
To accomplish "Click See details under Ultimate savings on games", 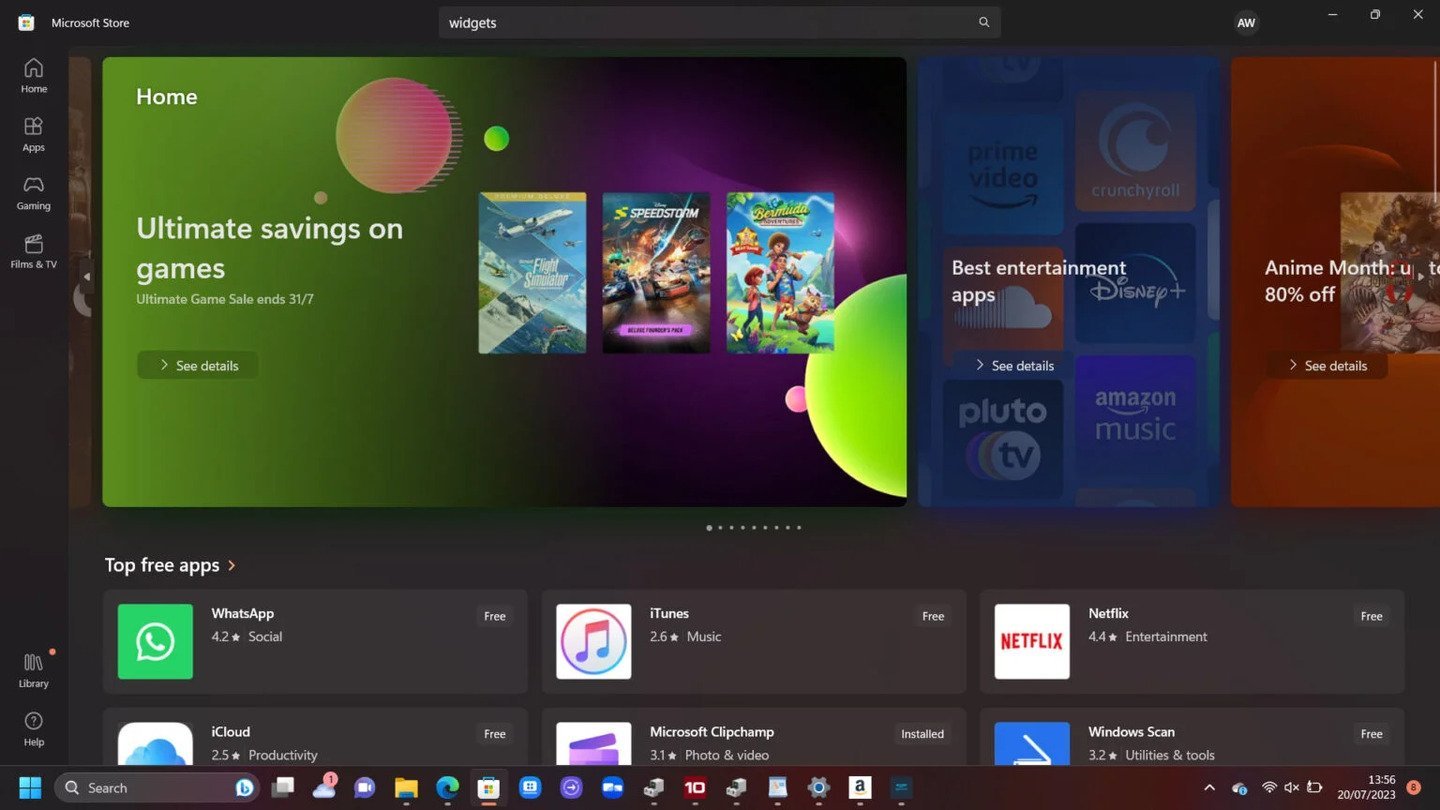I will 198,365.
